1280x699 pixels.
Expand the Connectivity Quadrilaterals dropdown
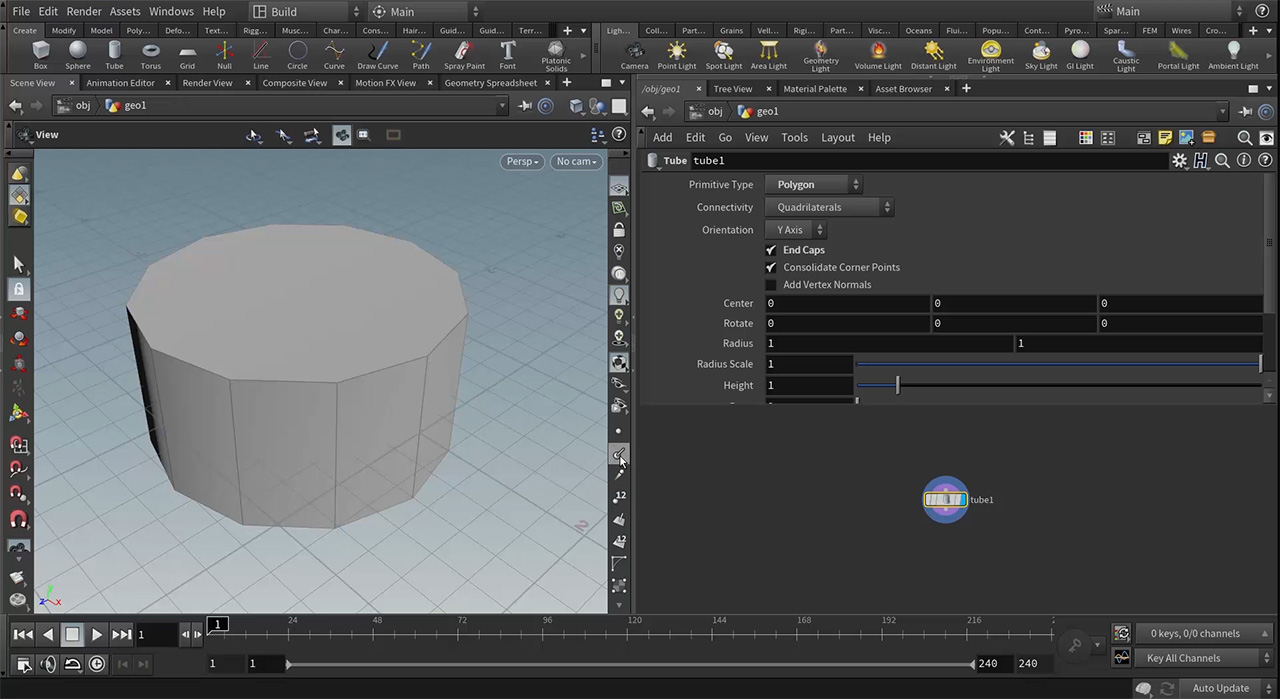pyautogui.click(x=829, y=208)
